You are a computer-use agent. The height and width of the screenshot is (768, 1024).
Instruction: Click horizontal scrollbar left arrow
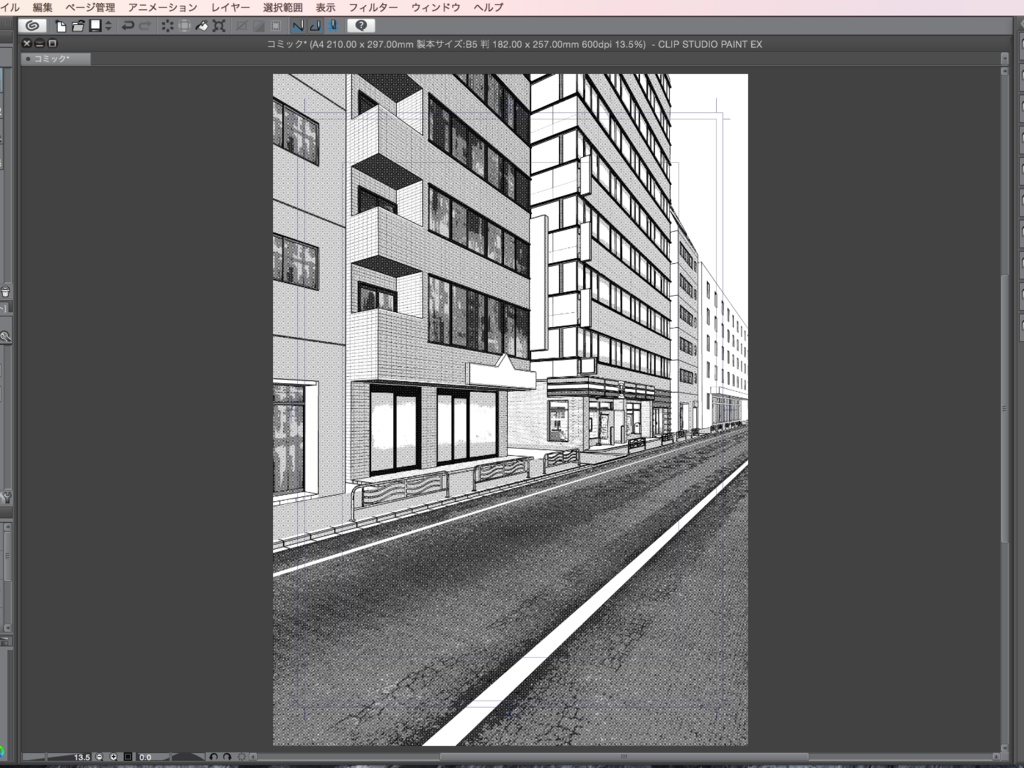pos(253,757)
